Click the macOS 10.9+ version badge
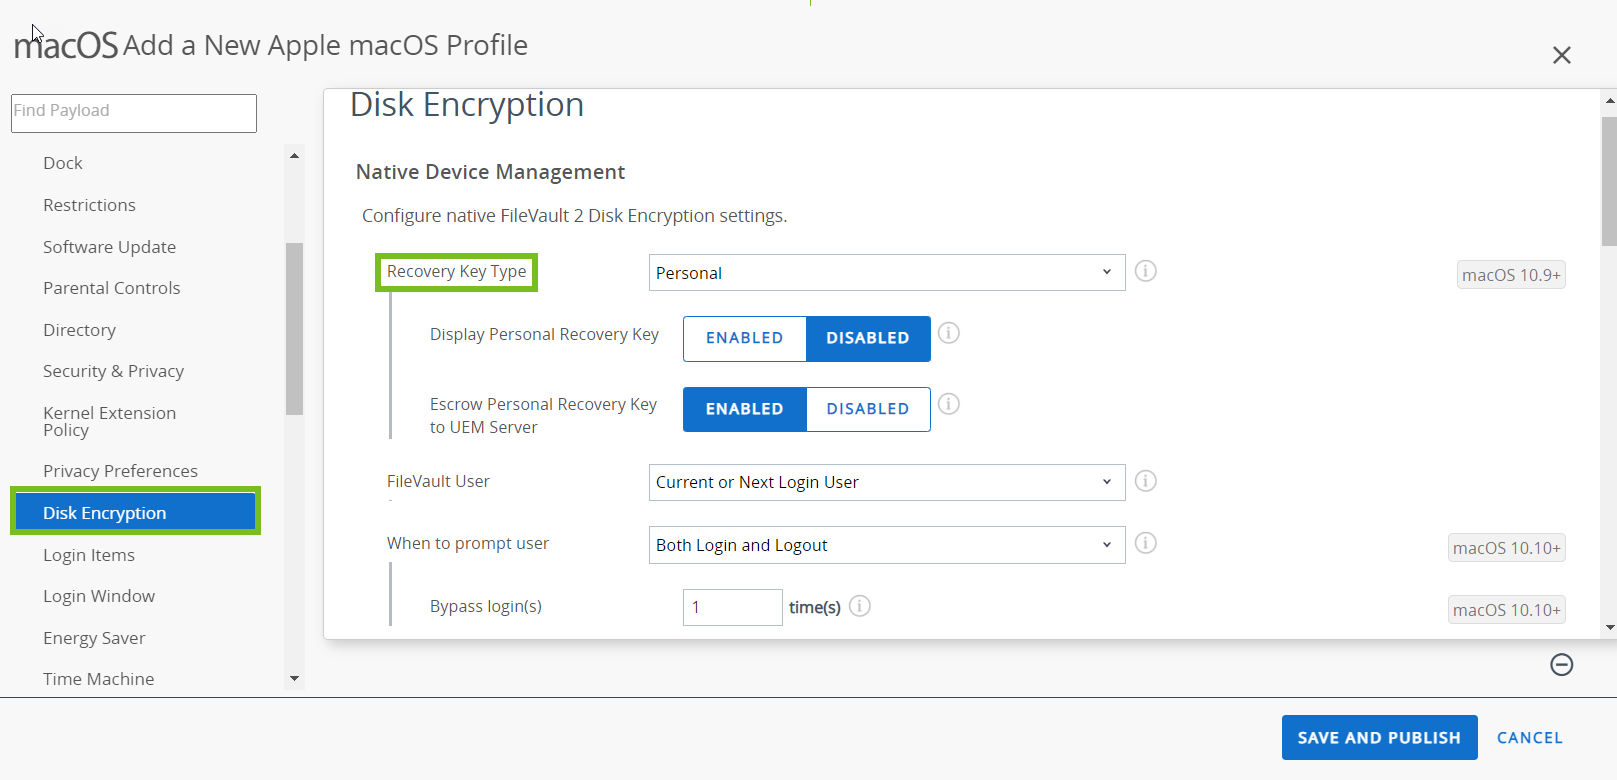The height and width of the screenshot is (780, 1617). (1511, 275)
